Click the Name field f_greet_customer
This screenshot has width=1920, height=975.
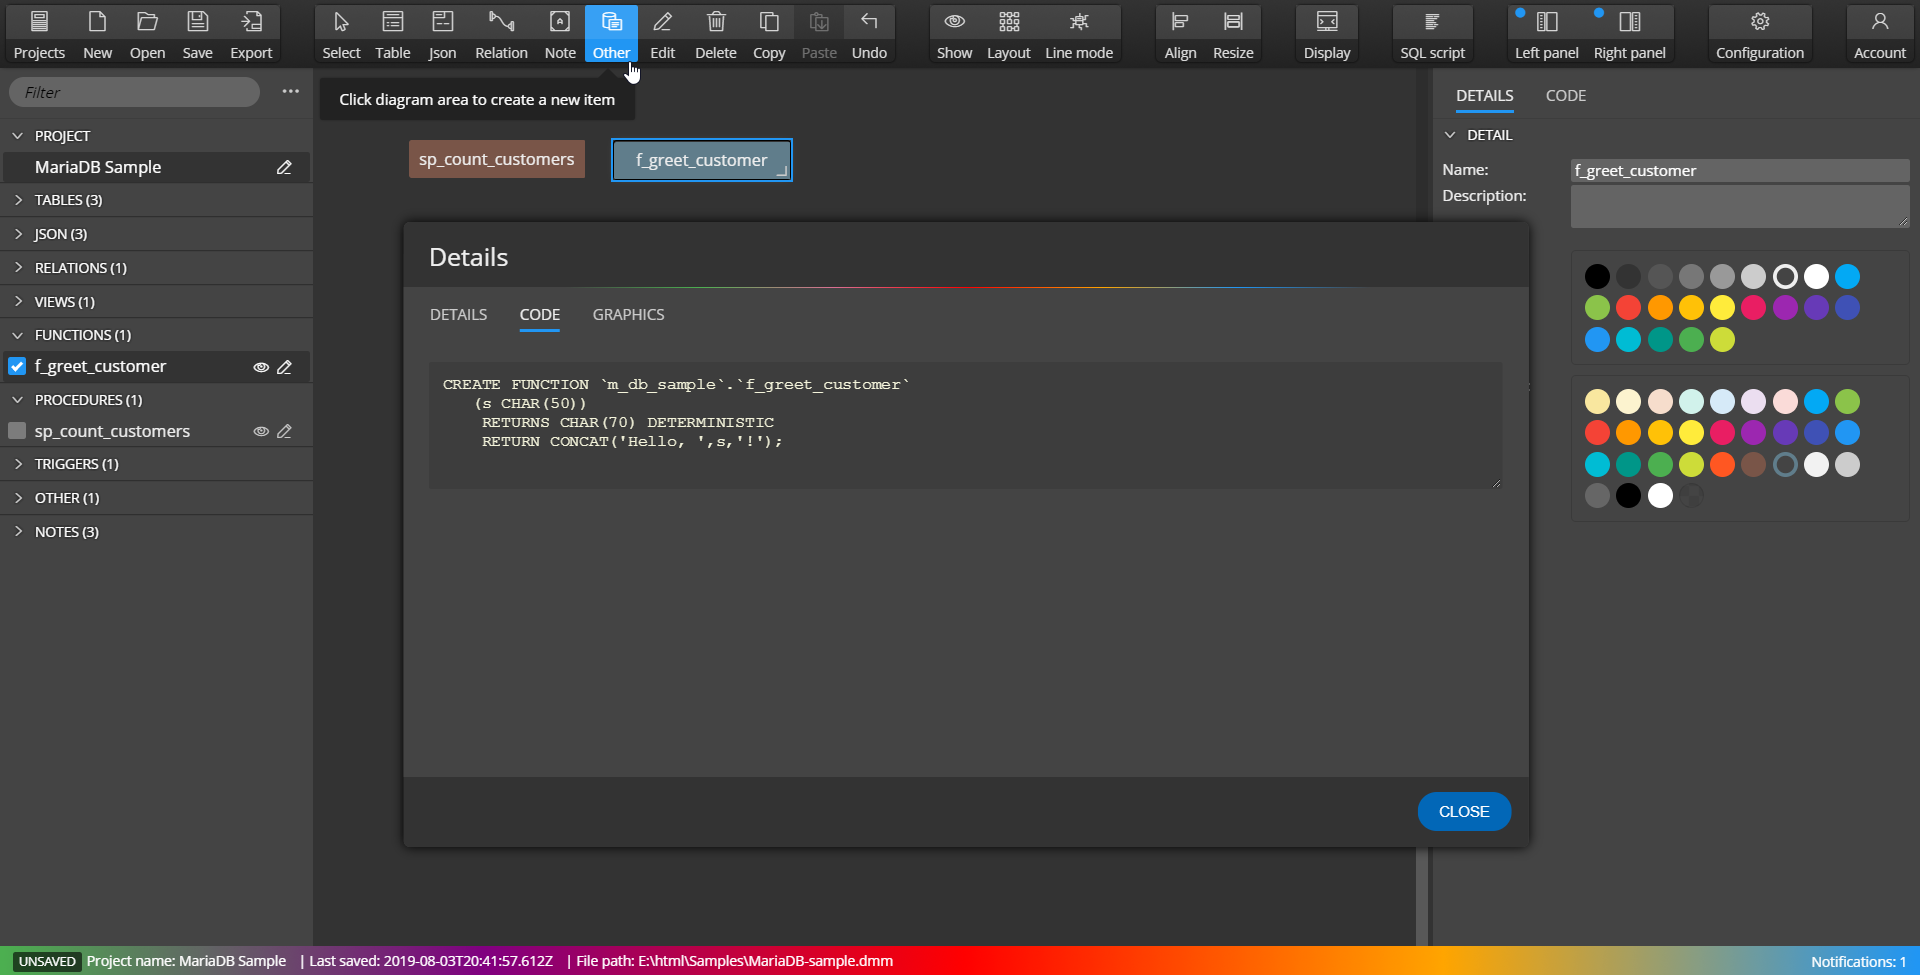(x=1740, y=170)
